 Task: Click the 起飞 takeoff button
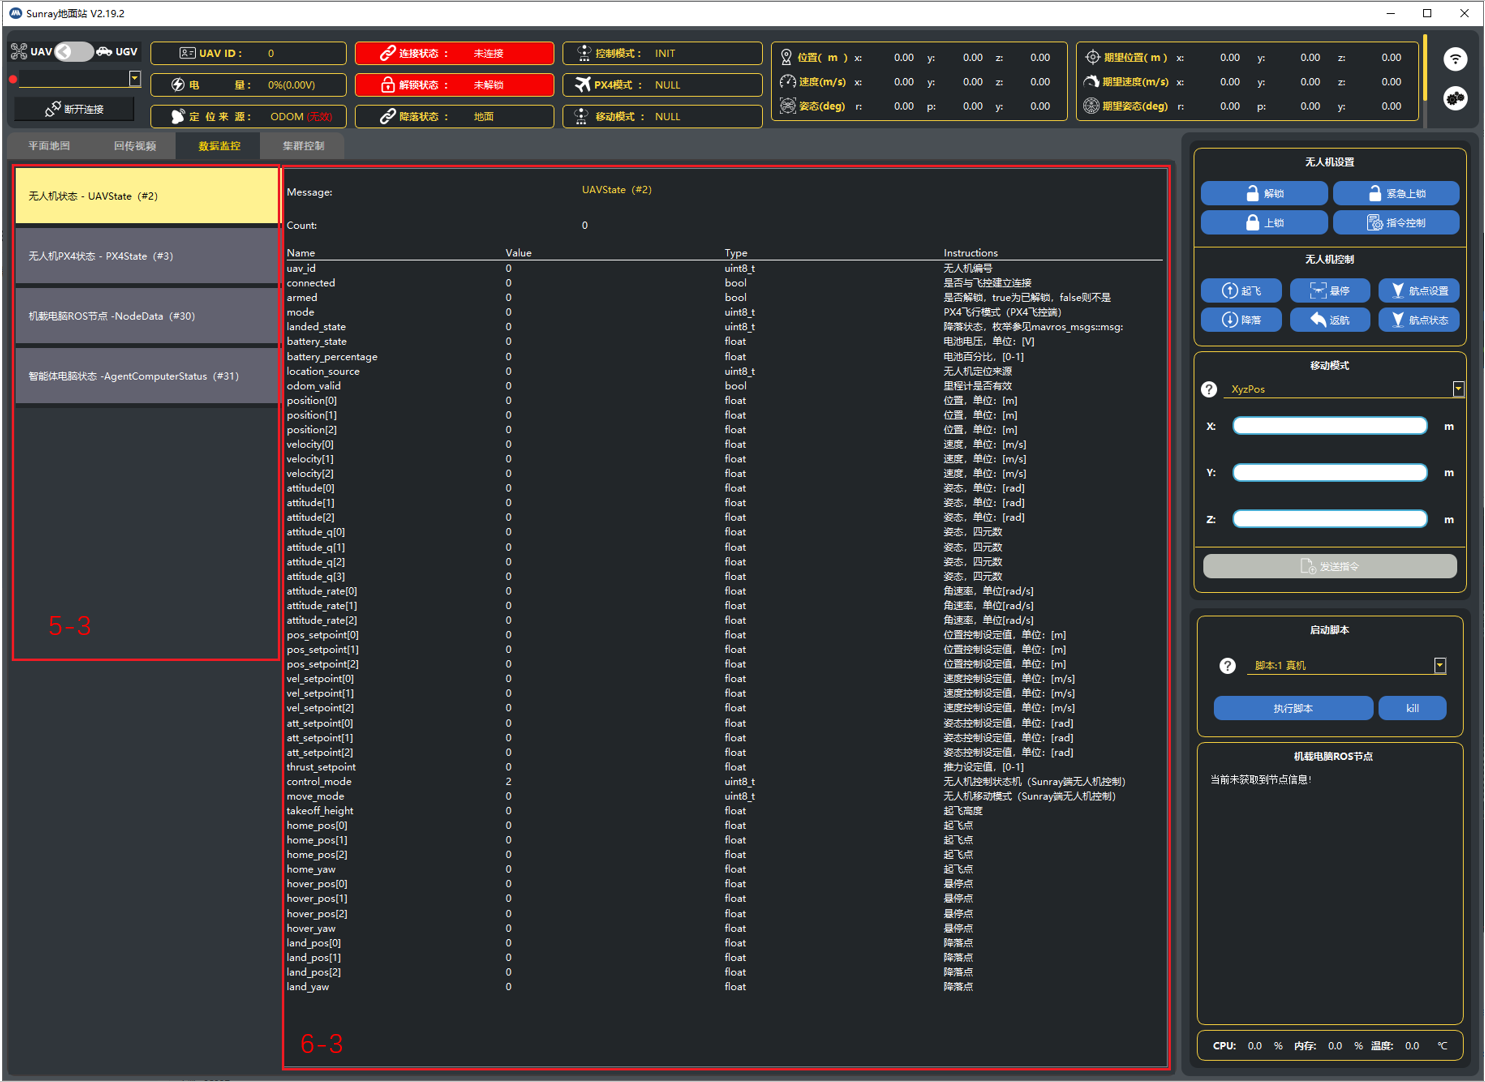(1241, 291)
